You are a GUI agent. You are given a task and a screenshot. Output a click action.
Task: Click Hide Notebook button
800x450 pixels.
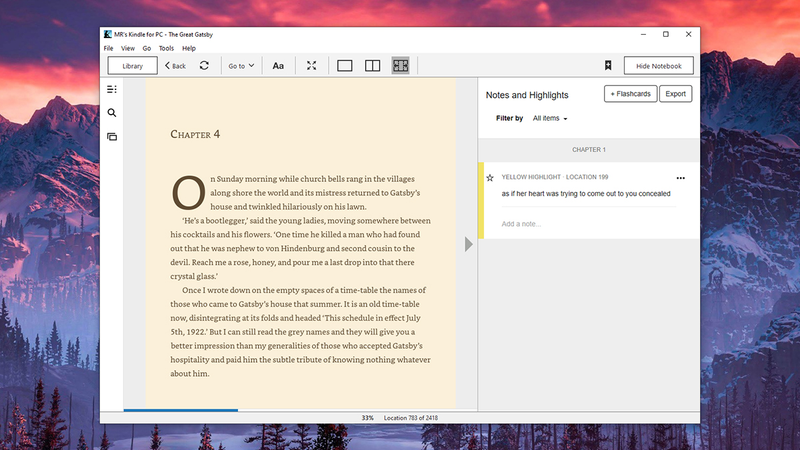coord(659,66)
